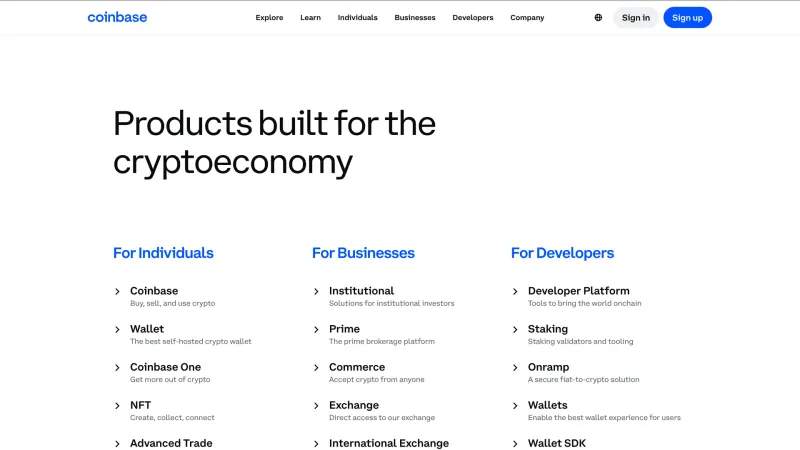This screenshot has width=800, height=450.
Task: Click 'Products built for the cryptoeconomy' headline
Action: pos(274,143)
